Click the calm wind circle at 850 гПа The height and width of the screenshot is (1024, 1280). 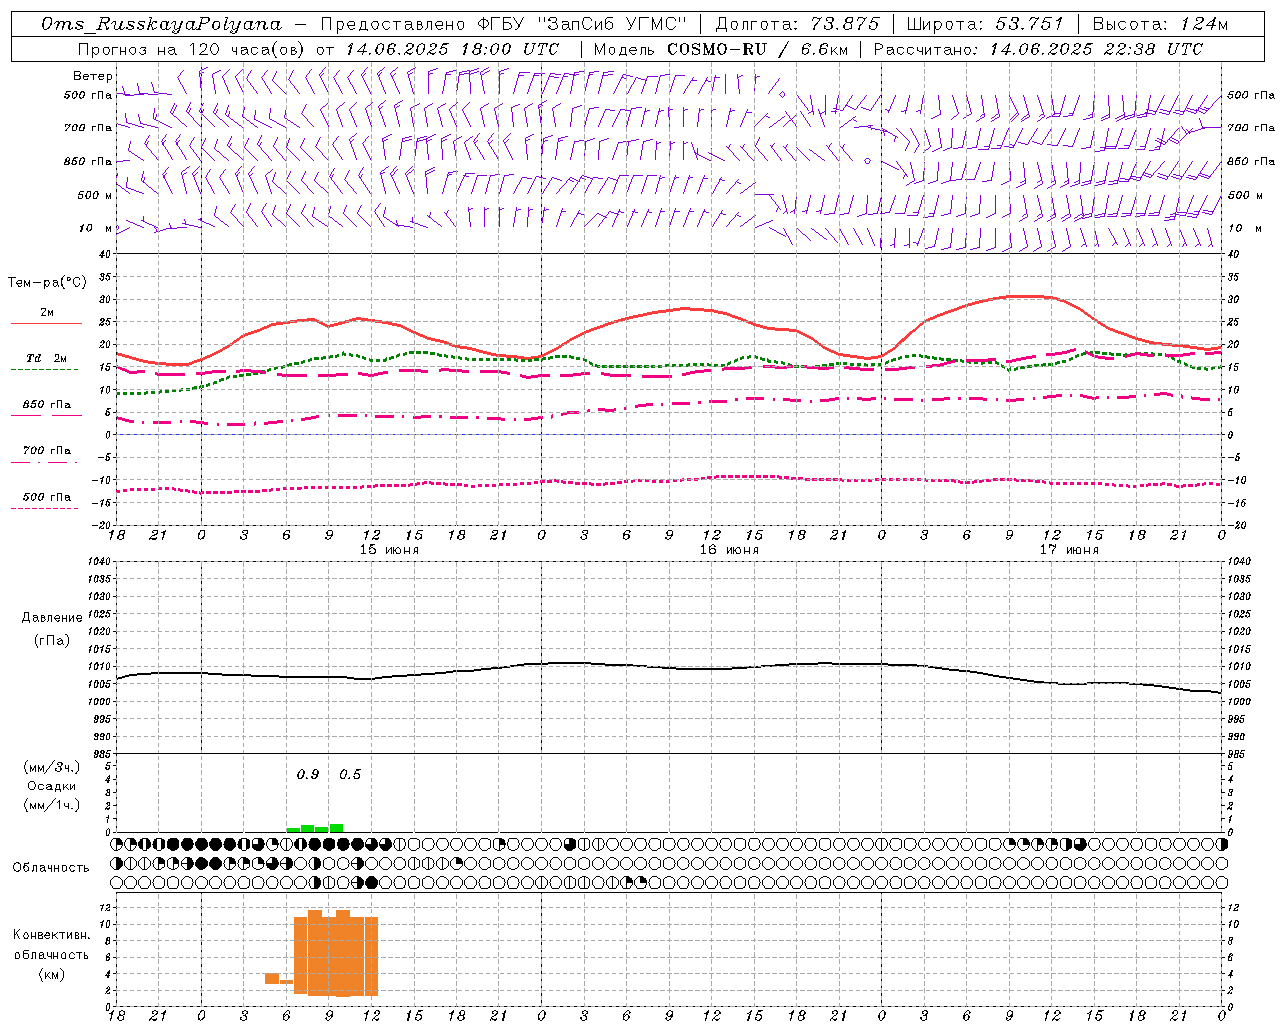point(867,160)
